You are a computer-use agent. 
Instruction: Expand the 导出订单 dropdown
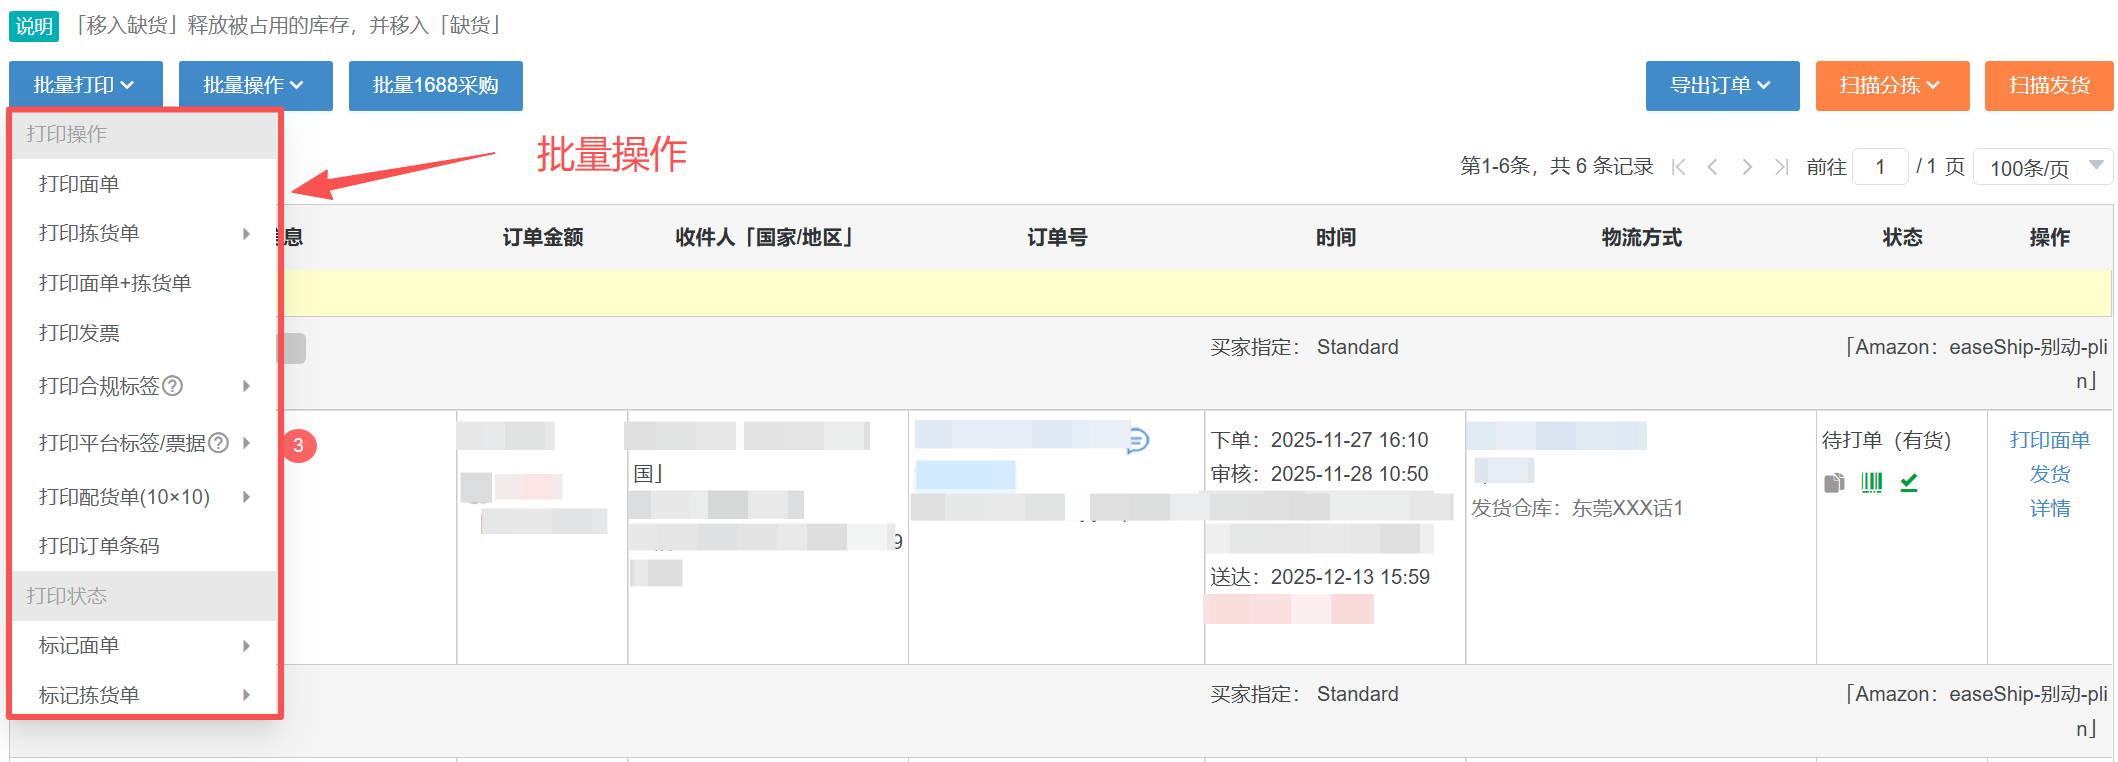tap(1721, 86)
